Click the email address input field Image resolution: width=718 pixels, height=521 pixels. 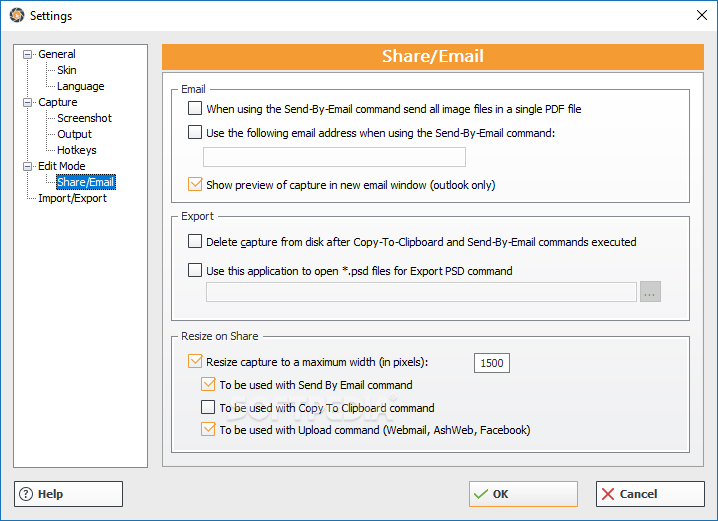(x=334, y=157)
